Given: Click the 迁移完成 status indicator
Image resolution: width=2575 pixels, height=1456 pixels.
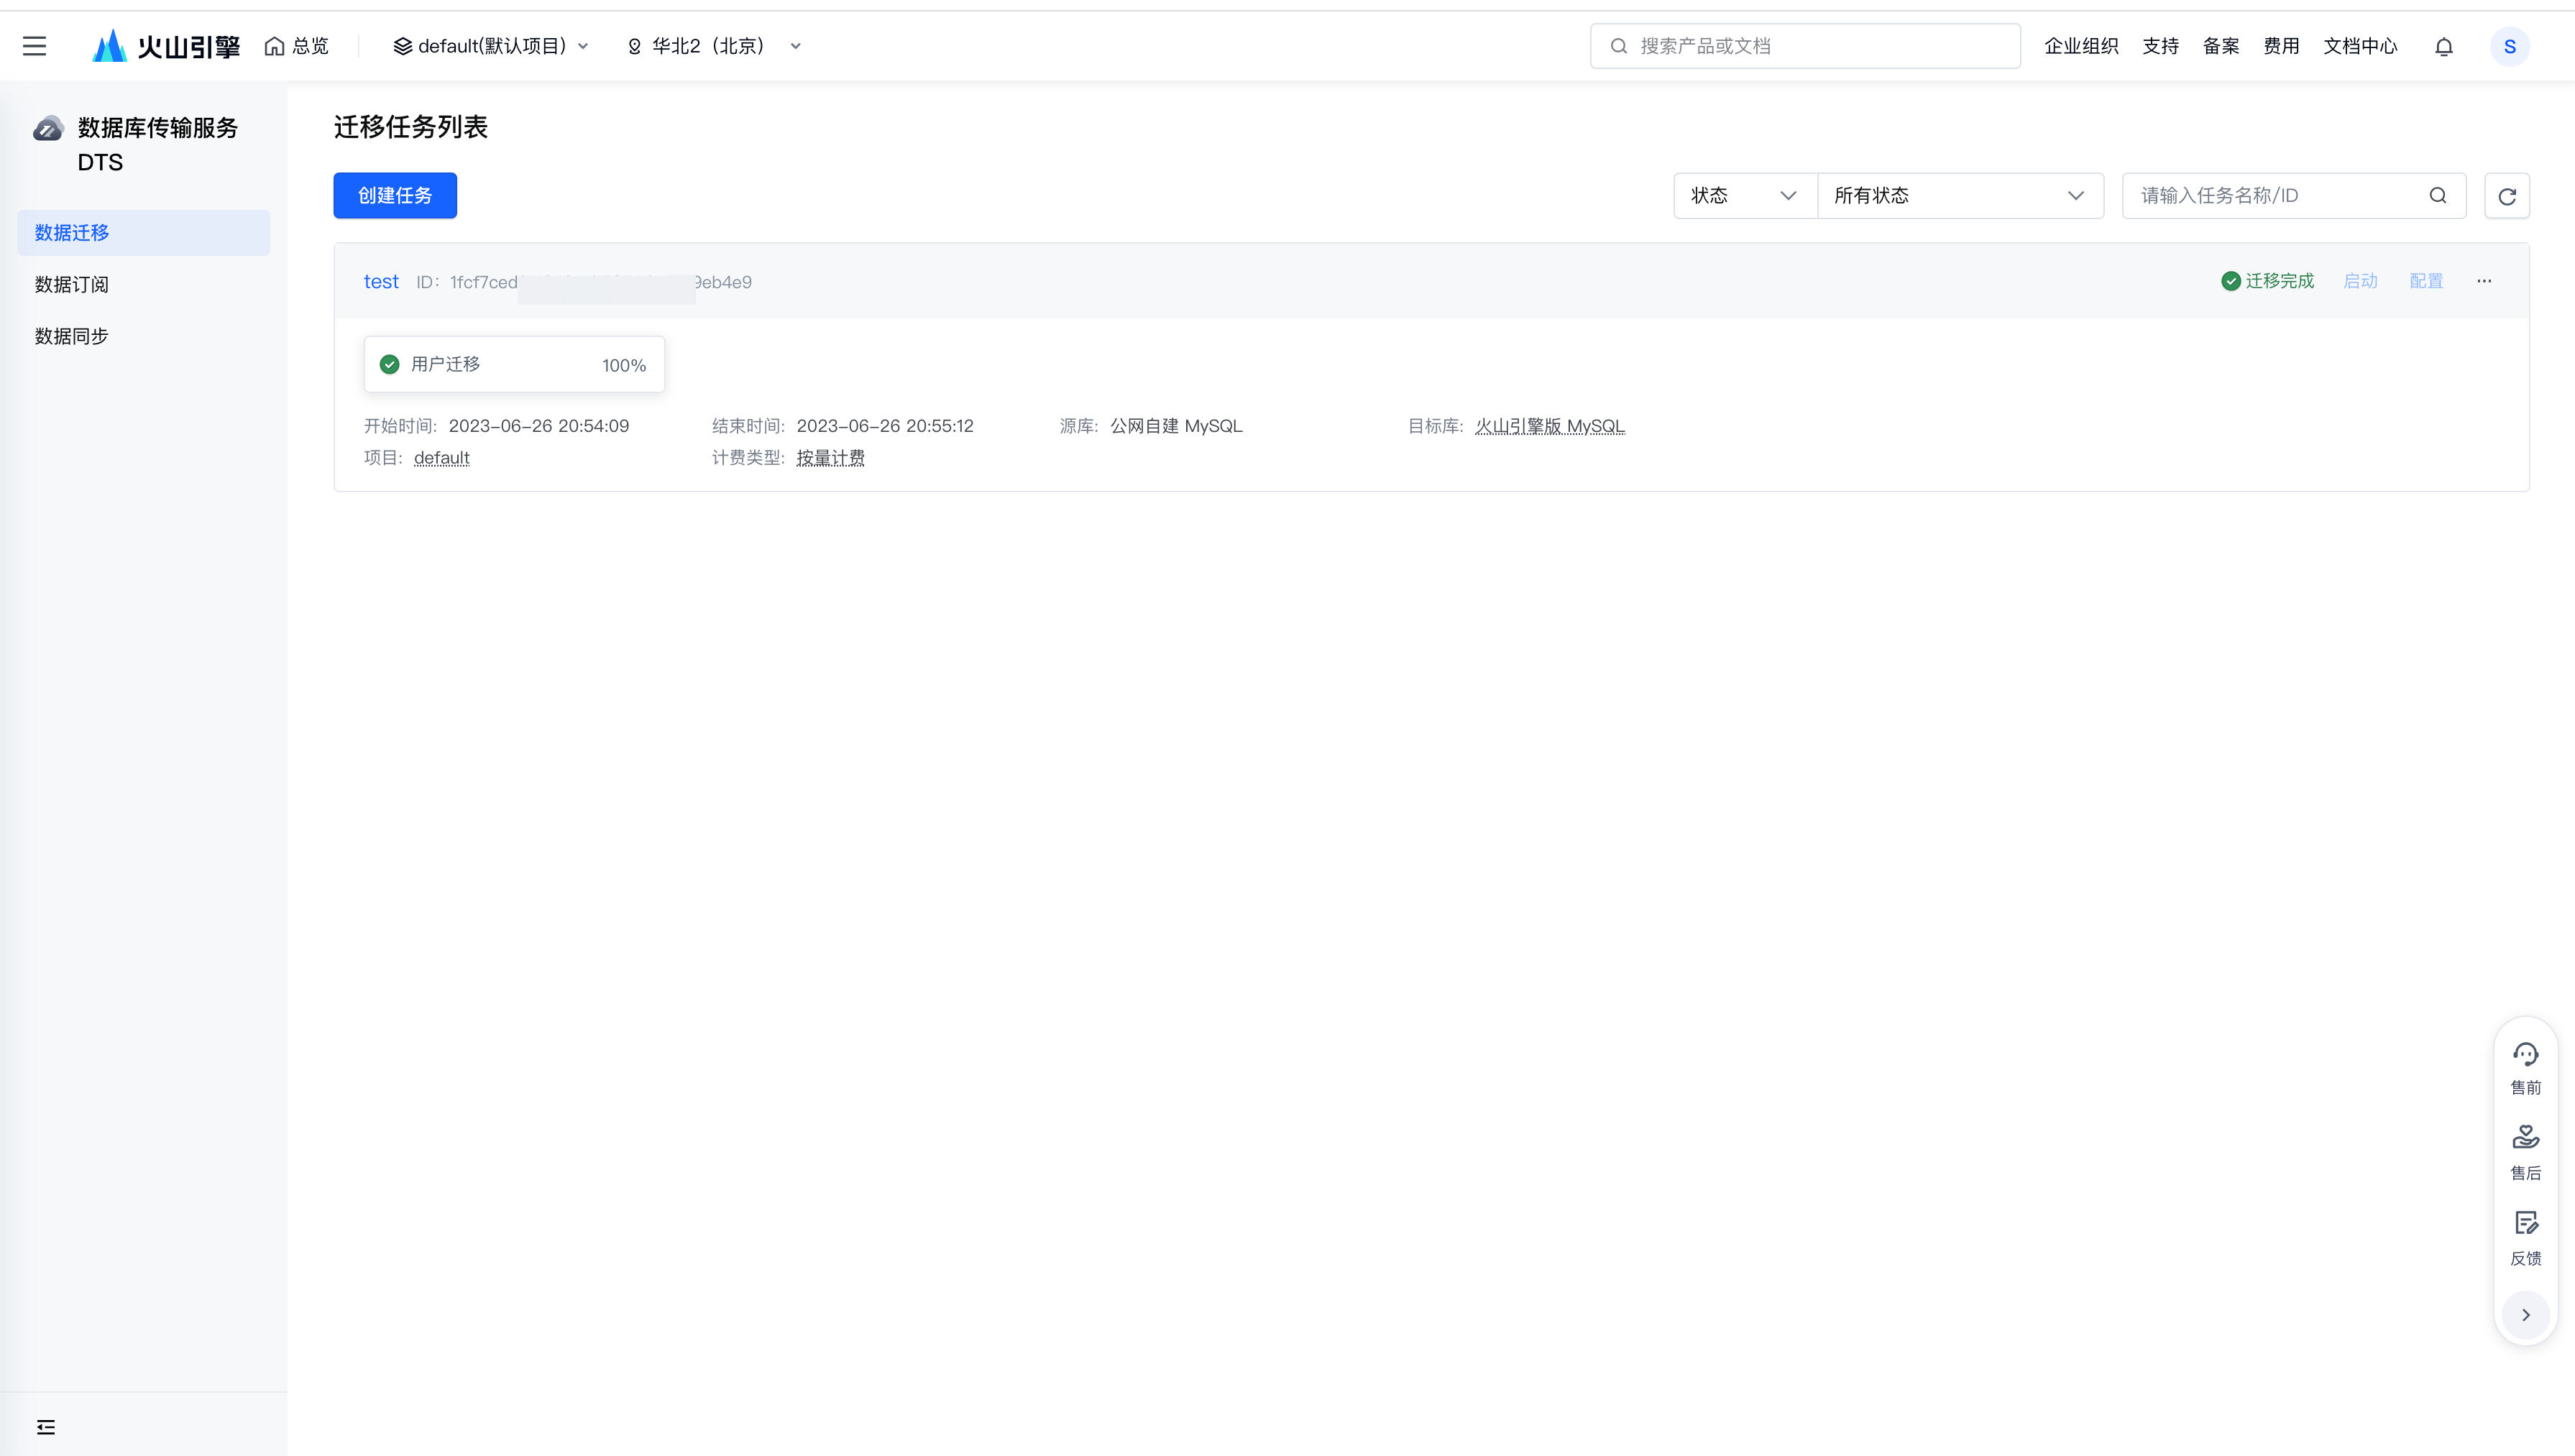Looking at the screenshot, I should (2268, 281).
